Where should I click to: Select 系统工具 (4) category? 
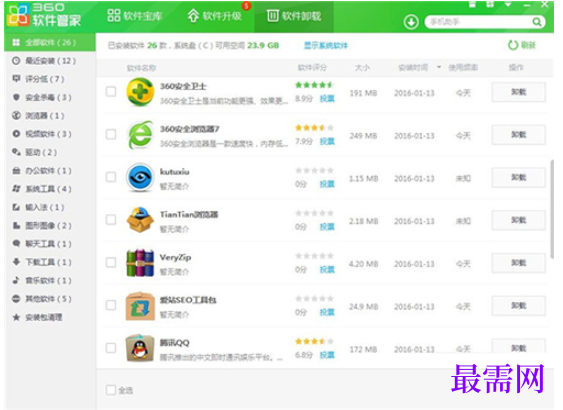tap(42, 189)
